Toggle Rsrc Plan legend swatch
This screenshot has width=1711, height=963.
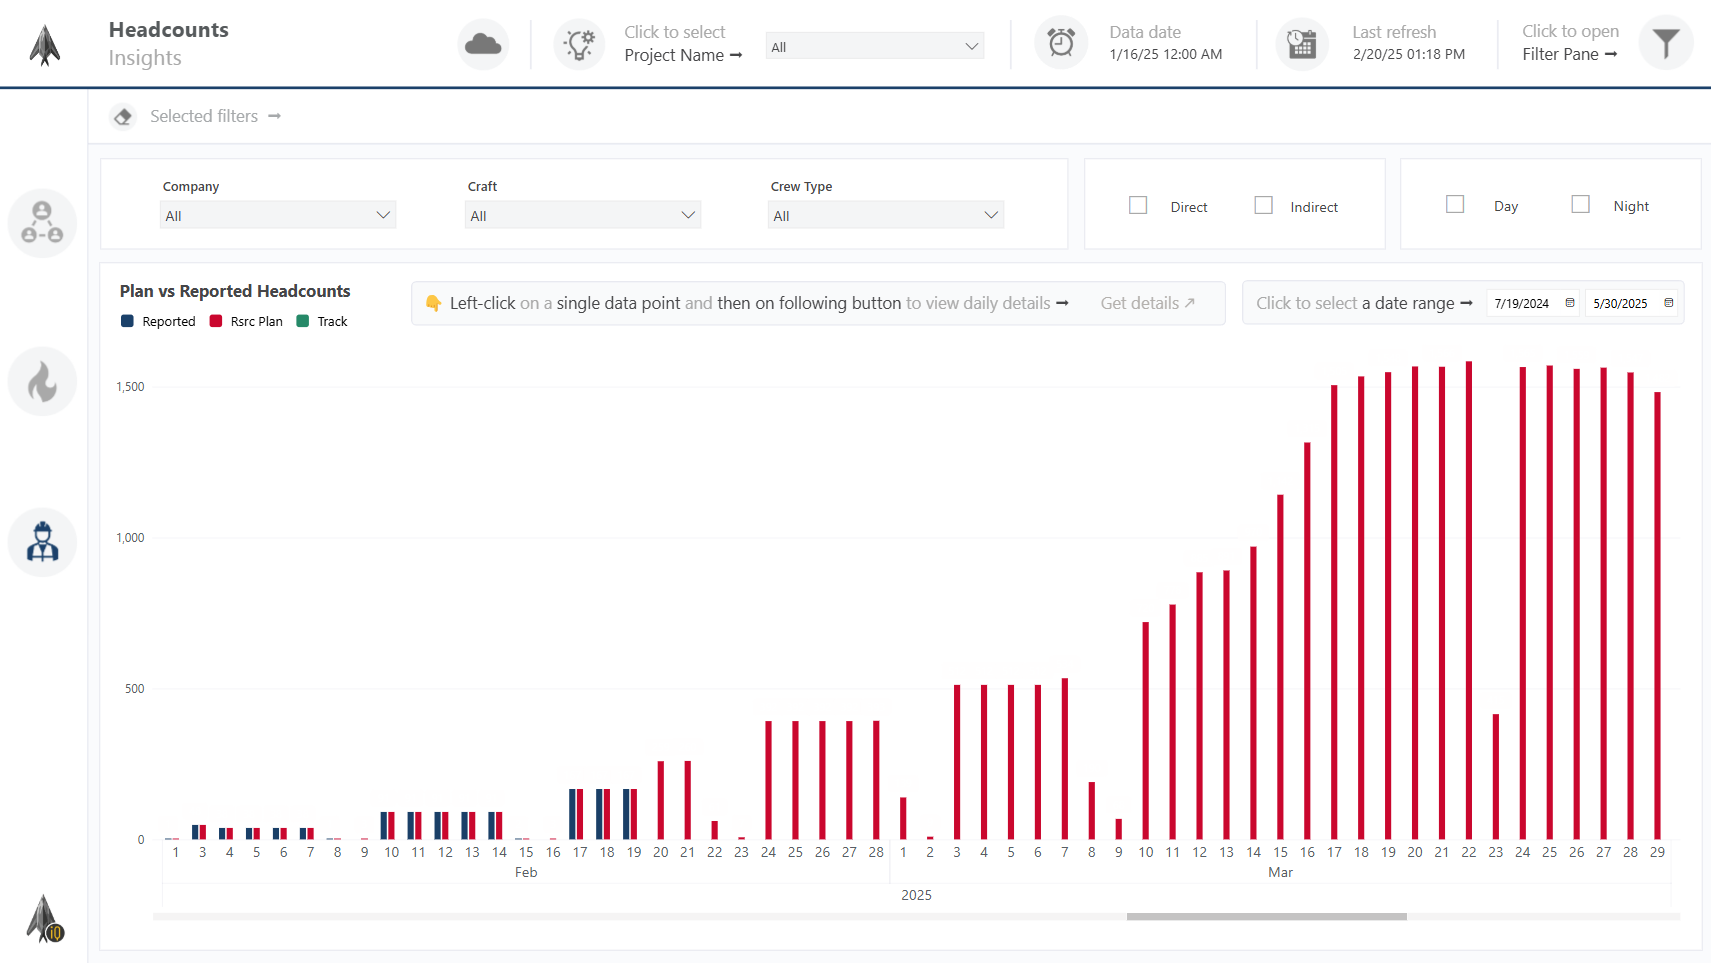tap(215, 321)
